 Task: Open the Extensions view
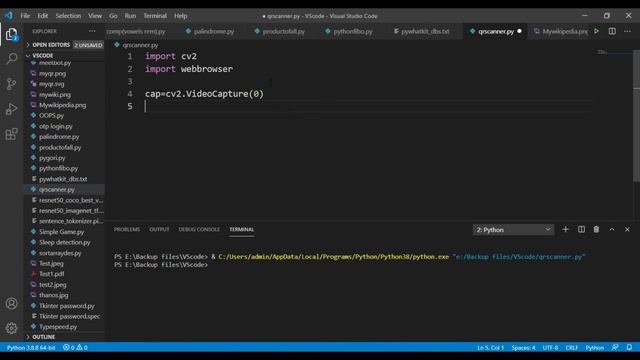(x=11, y=134)
